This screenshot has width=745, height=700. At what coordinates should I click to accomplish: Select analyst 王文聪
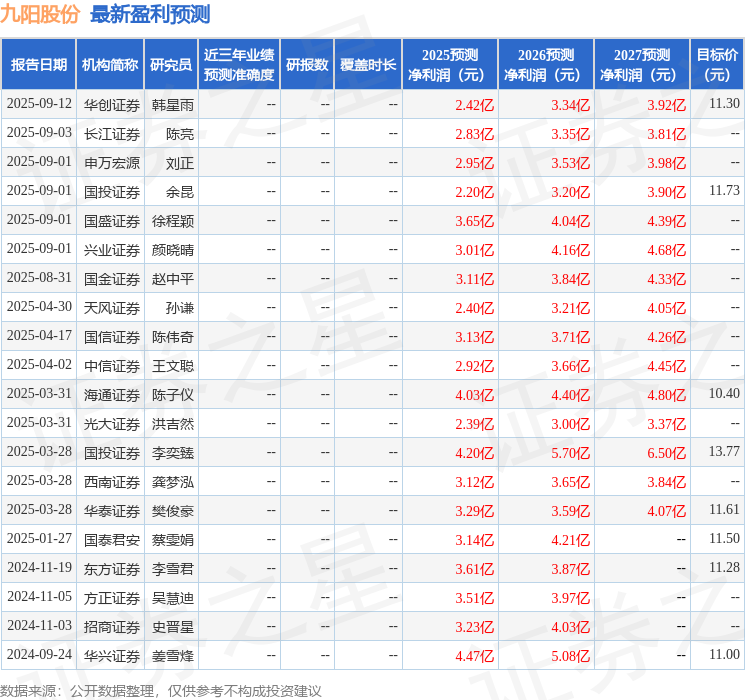173,366
